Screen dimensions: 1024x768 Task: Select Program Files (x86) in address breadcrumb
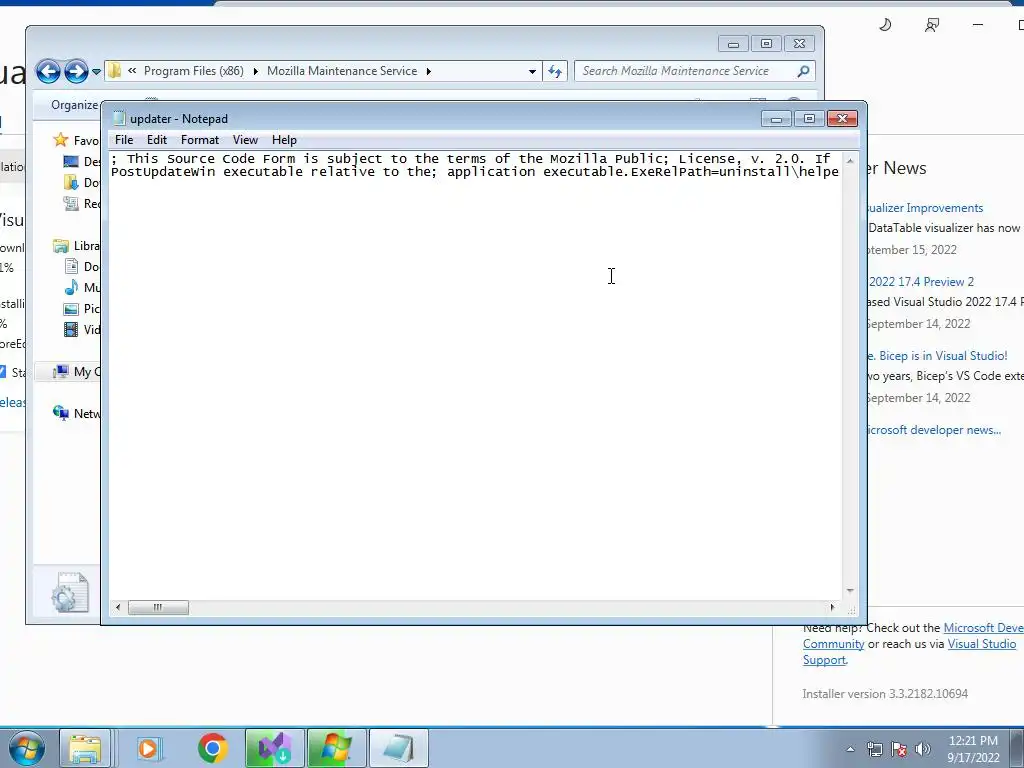(193, 71)
